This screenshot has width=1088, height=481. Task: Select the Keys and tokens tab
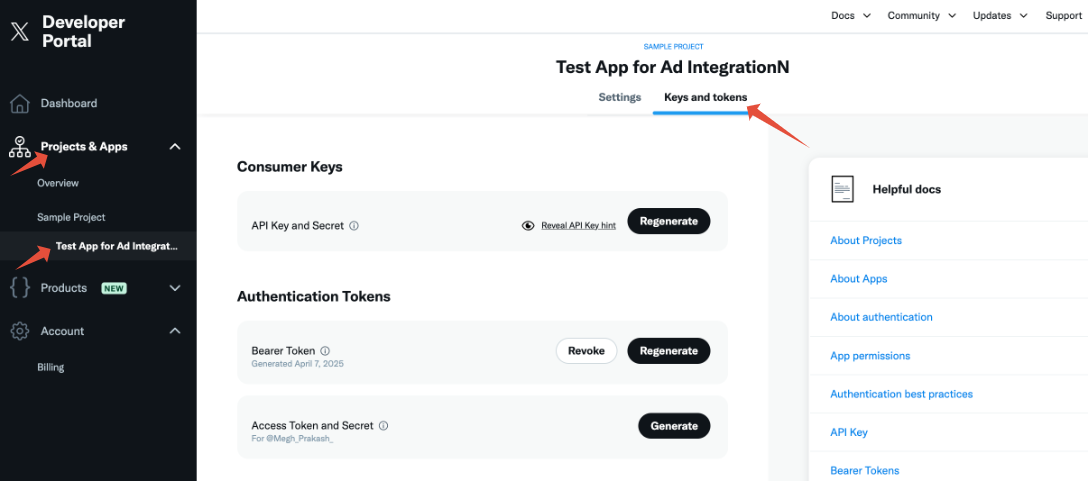click(706, 97)
